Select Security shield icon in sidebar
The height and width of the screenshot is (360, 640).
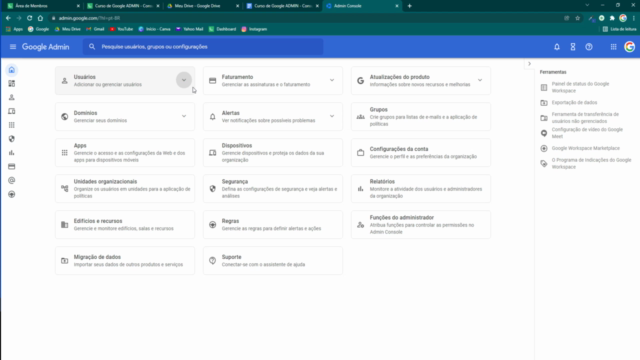[x=11, y=139]
